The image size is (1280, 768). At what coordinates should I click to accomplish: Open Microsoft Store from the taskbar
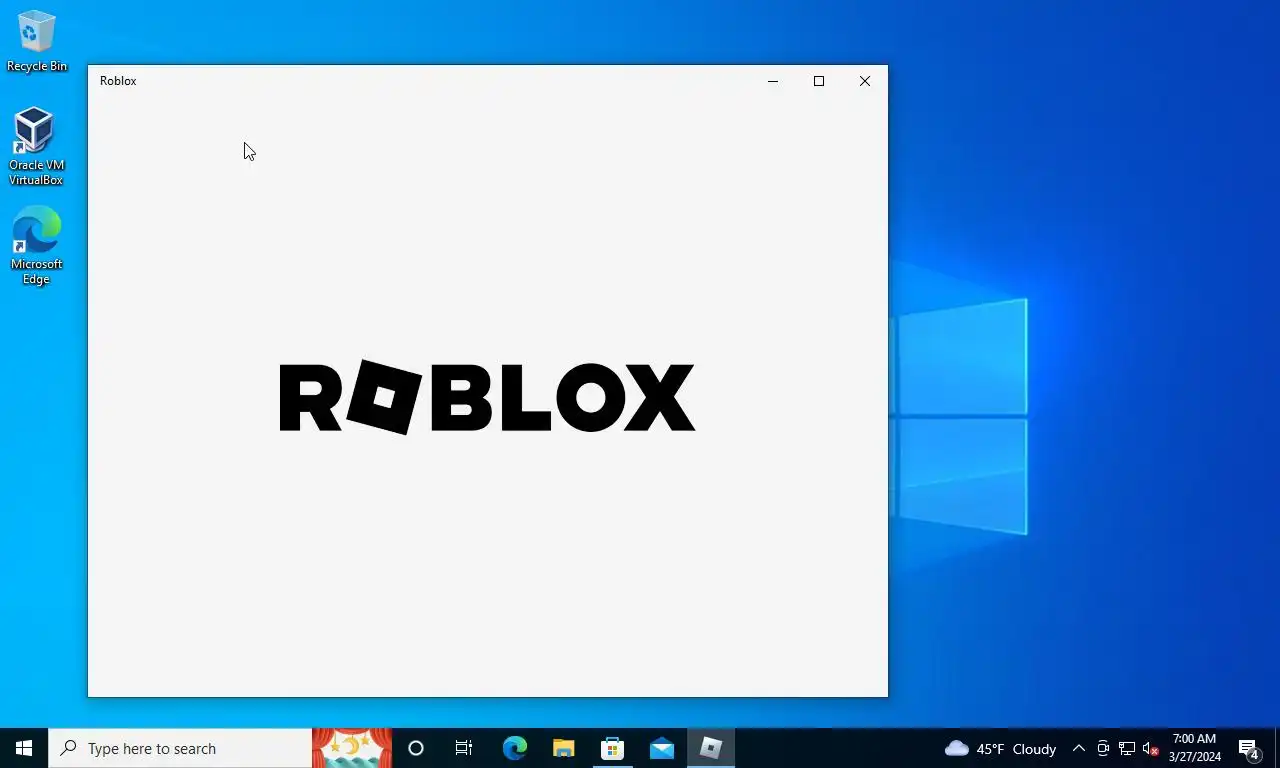point(612,748)
